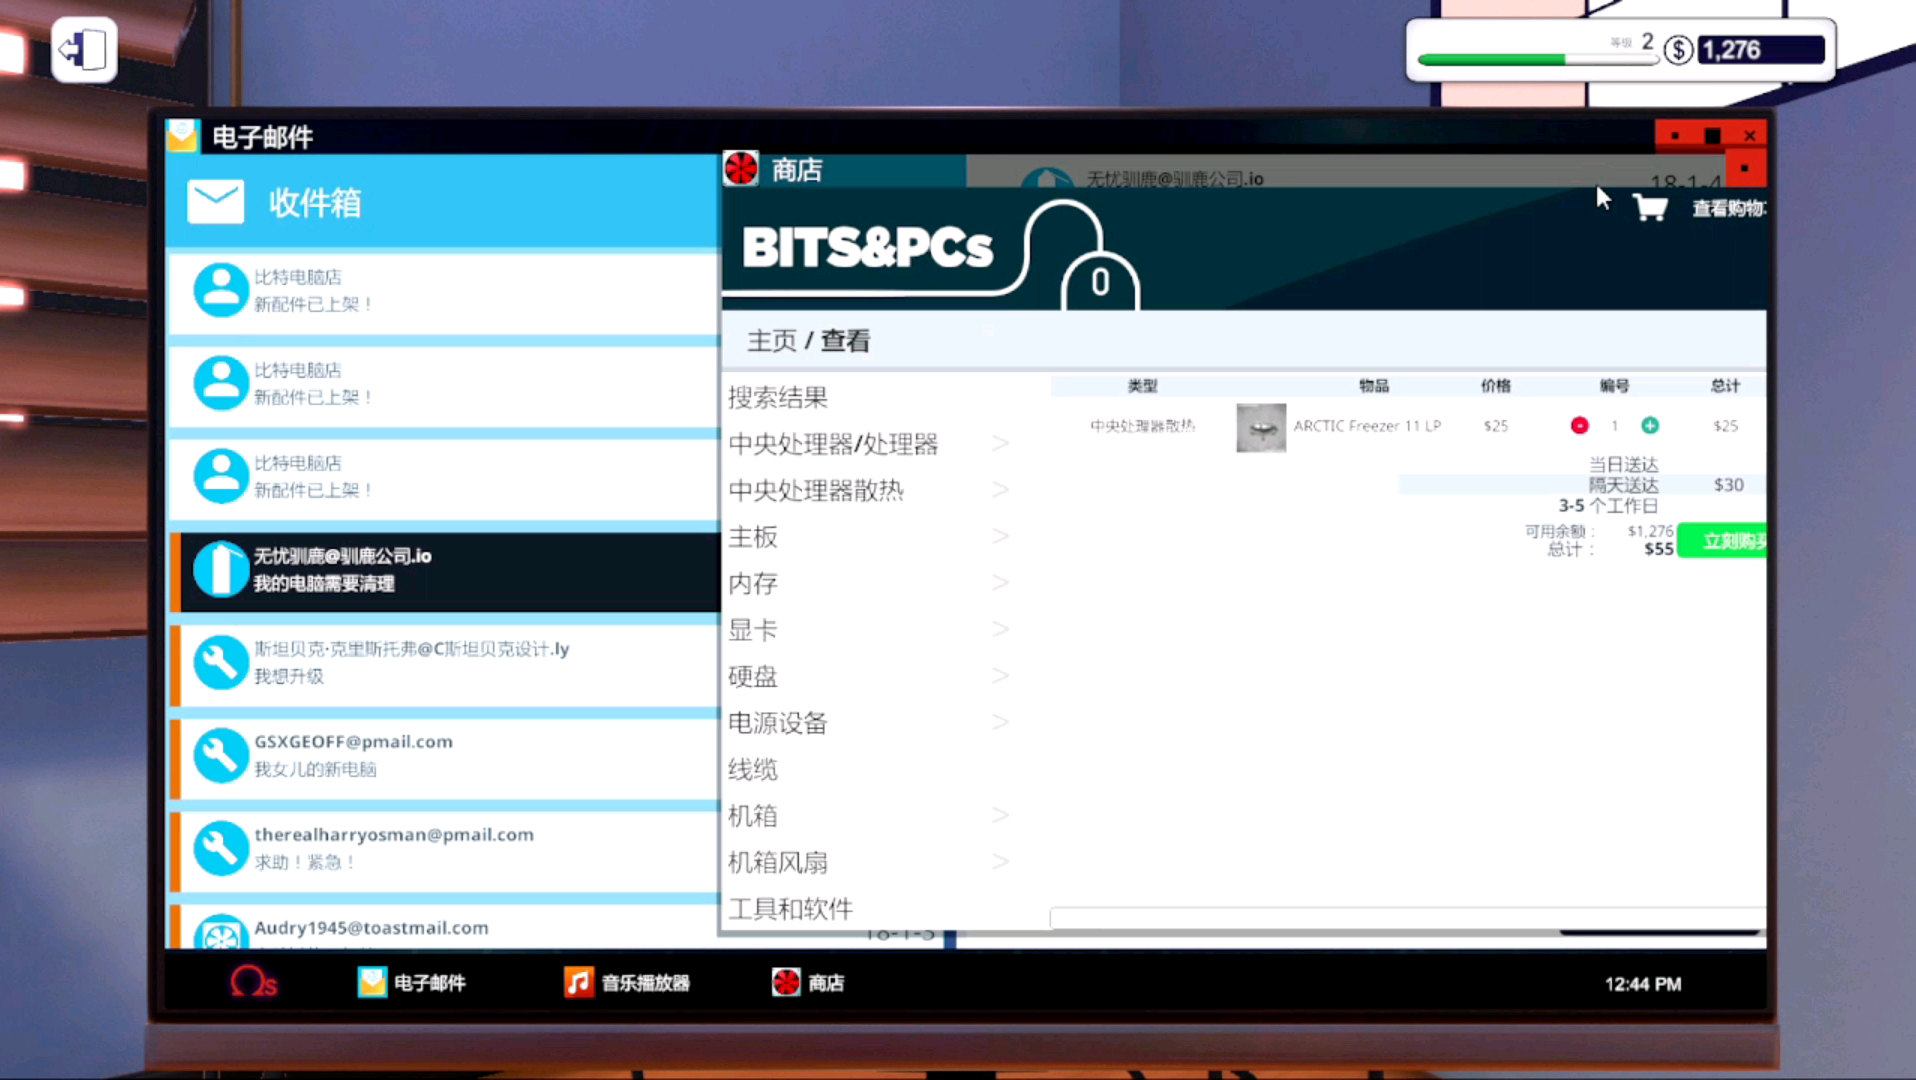Screen dimensions: 1916x1080
Task: Choose 隔天送达 delivery option
Action: point(1623,485)
